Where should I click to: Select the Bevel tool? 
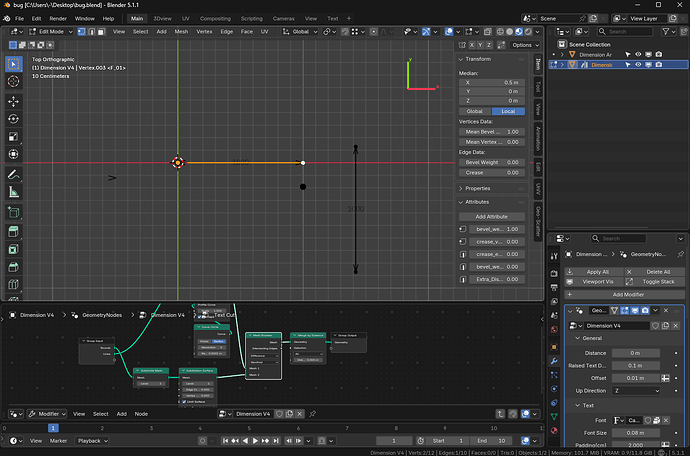(x=14, y=267)
